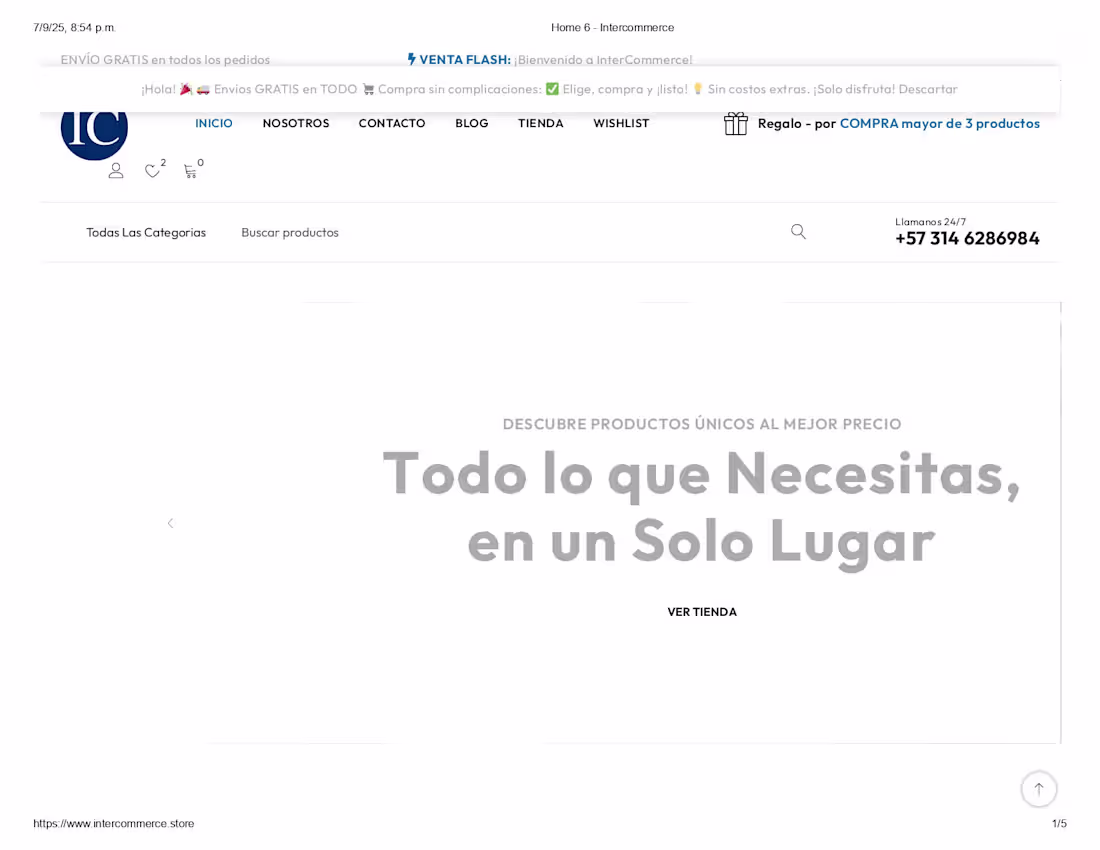View the shopping cart icon
This screenshot has width=1100, height=850.
tap(190, 171)
